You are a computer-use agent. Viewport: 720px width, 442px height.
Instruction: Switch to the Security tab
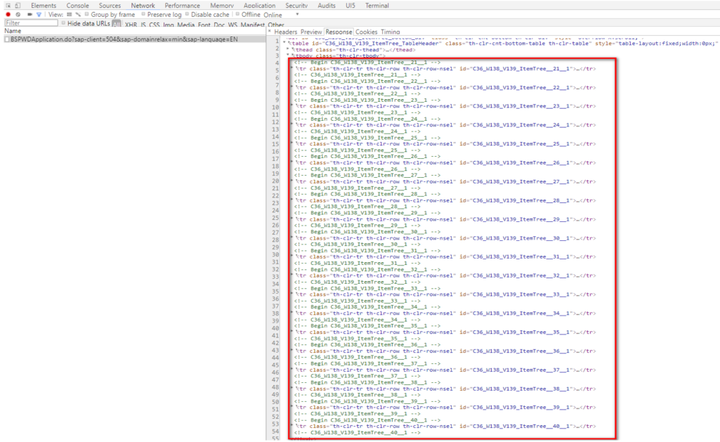pos(296,6)
